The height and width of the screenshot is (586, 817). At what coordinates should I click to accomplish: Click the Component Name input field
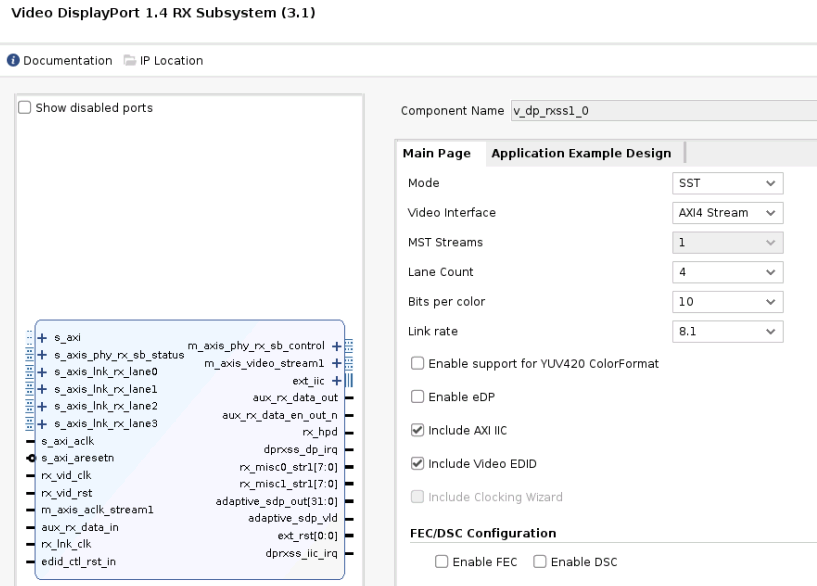click(664, 111)
